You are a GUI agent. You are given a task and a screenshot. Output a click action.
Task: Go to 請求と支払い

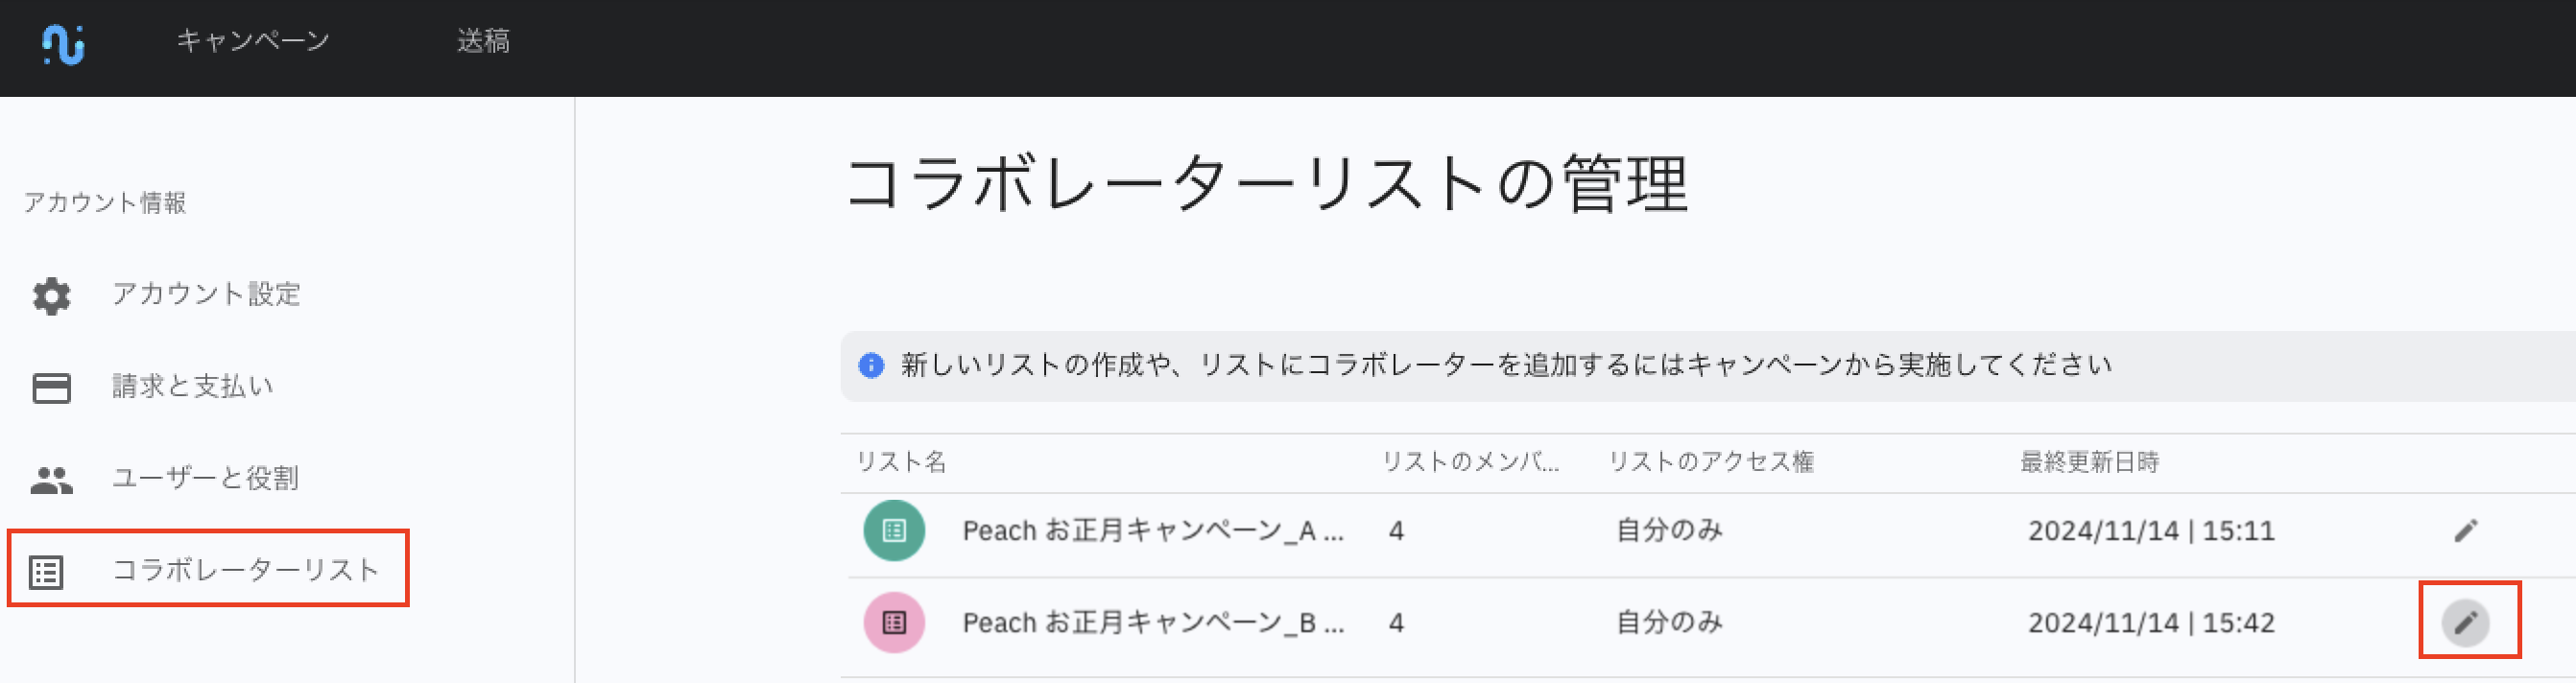pos(192,386)
